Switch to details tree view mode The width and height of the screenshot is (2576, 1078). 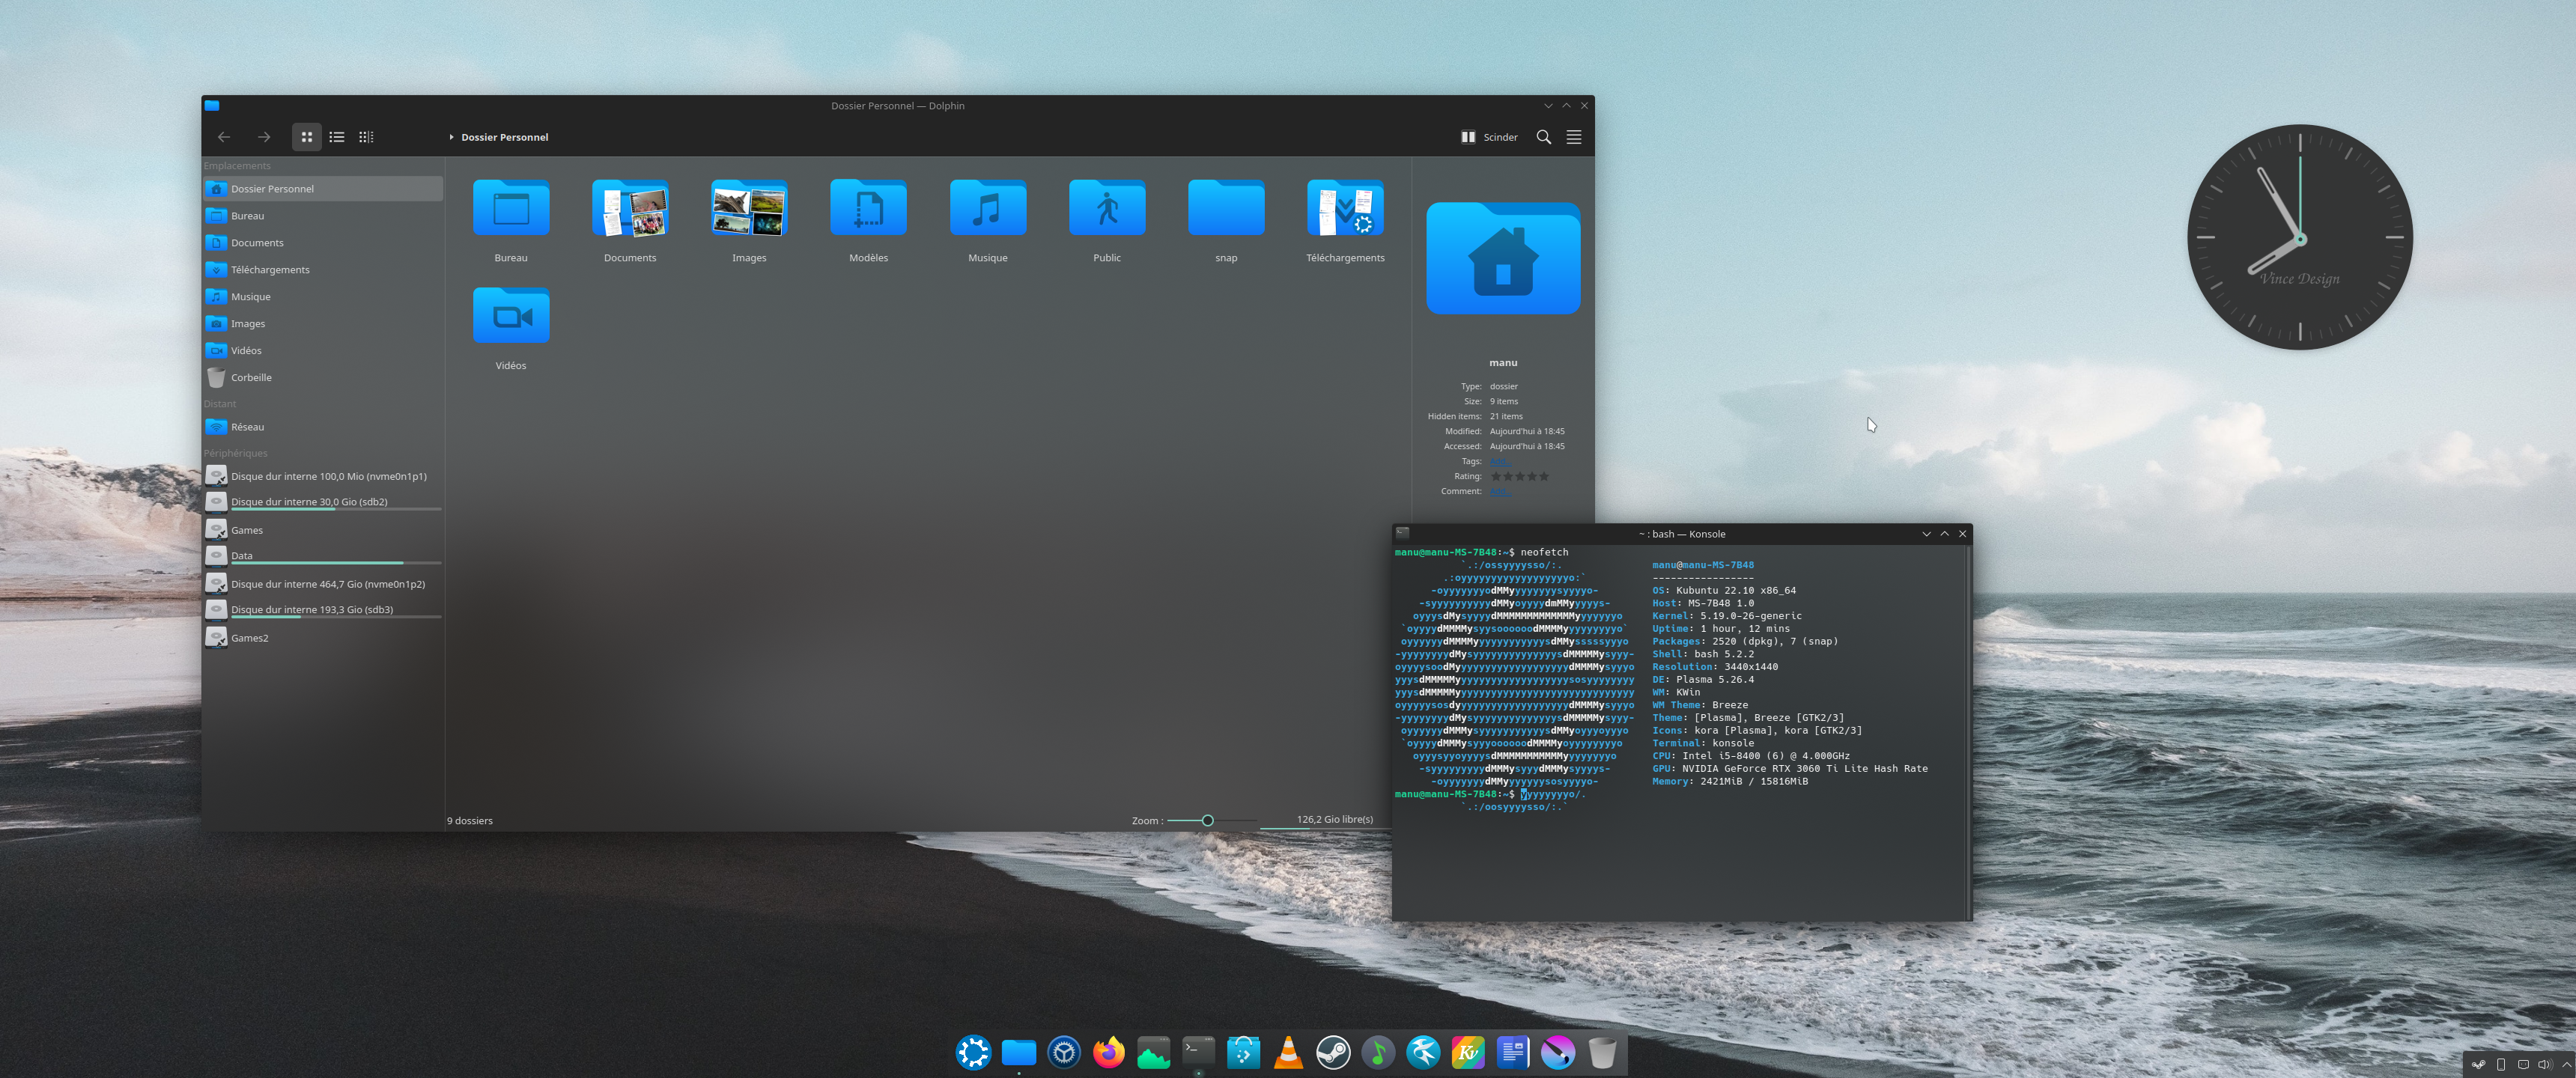click(x=366, y=137)
